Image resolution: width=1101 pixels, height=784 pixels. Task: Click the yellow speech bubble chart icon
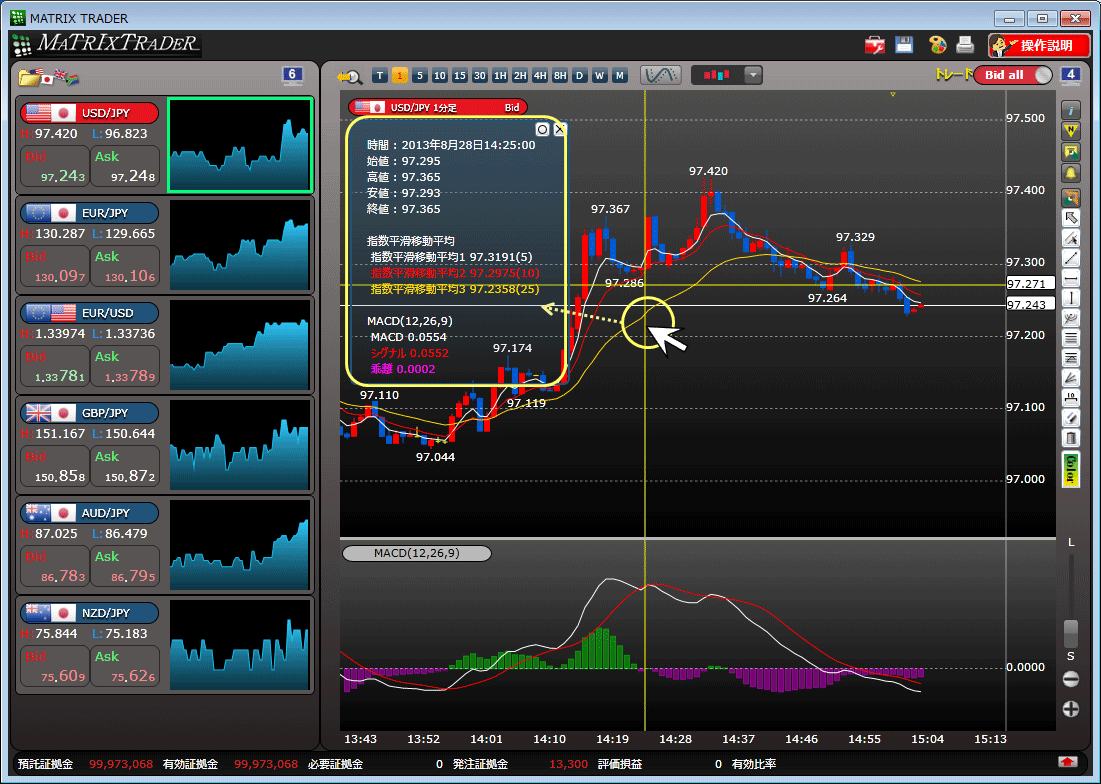tap(1071, 152)
